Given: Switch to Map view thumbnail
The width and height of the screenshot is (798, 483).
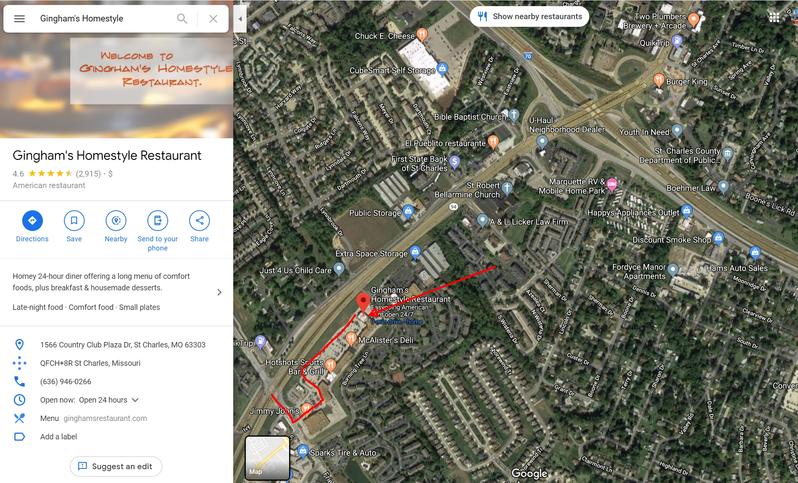Looking at the screenshot, I should 267,458.
